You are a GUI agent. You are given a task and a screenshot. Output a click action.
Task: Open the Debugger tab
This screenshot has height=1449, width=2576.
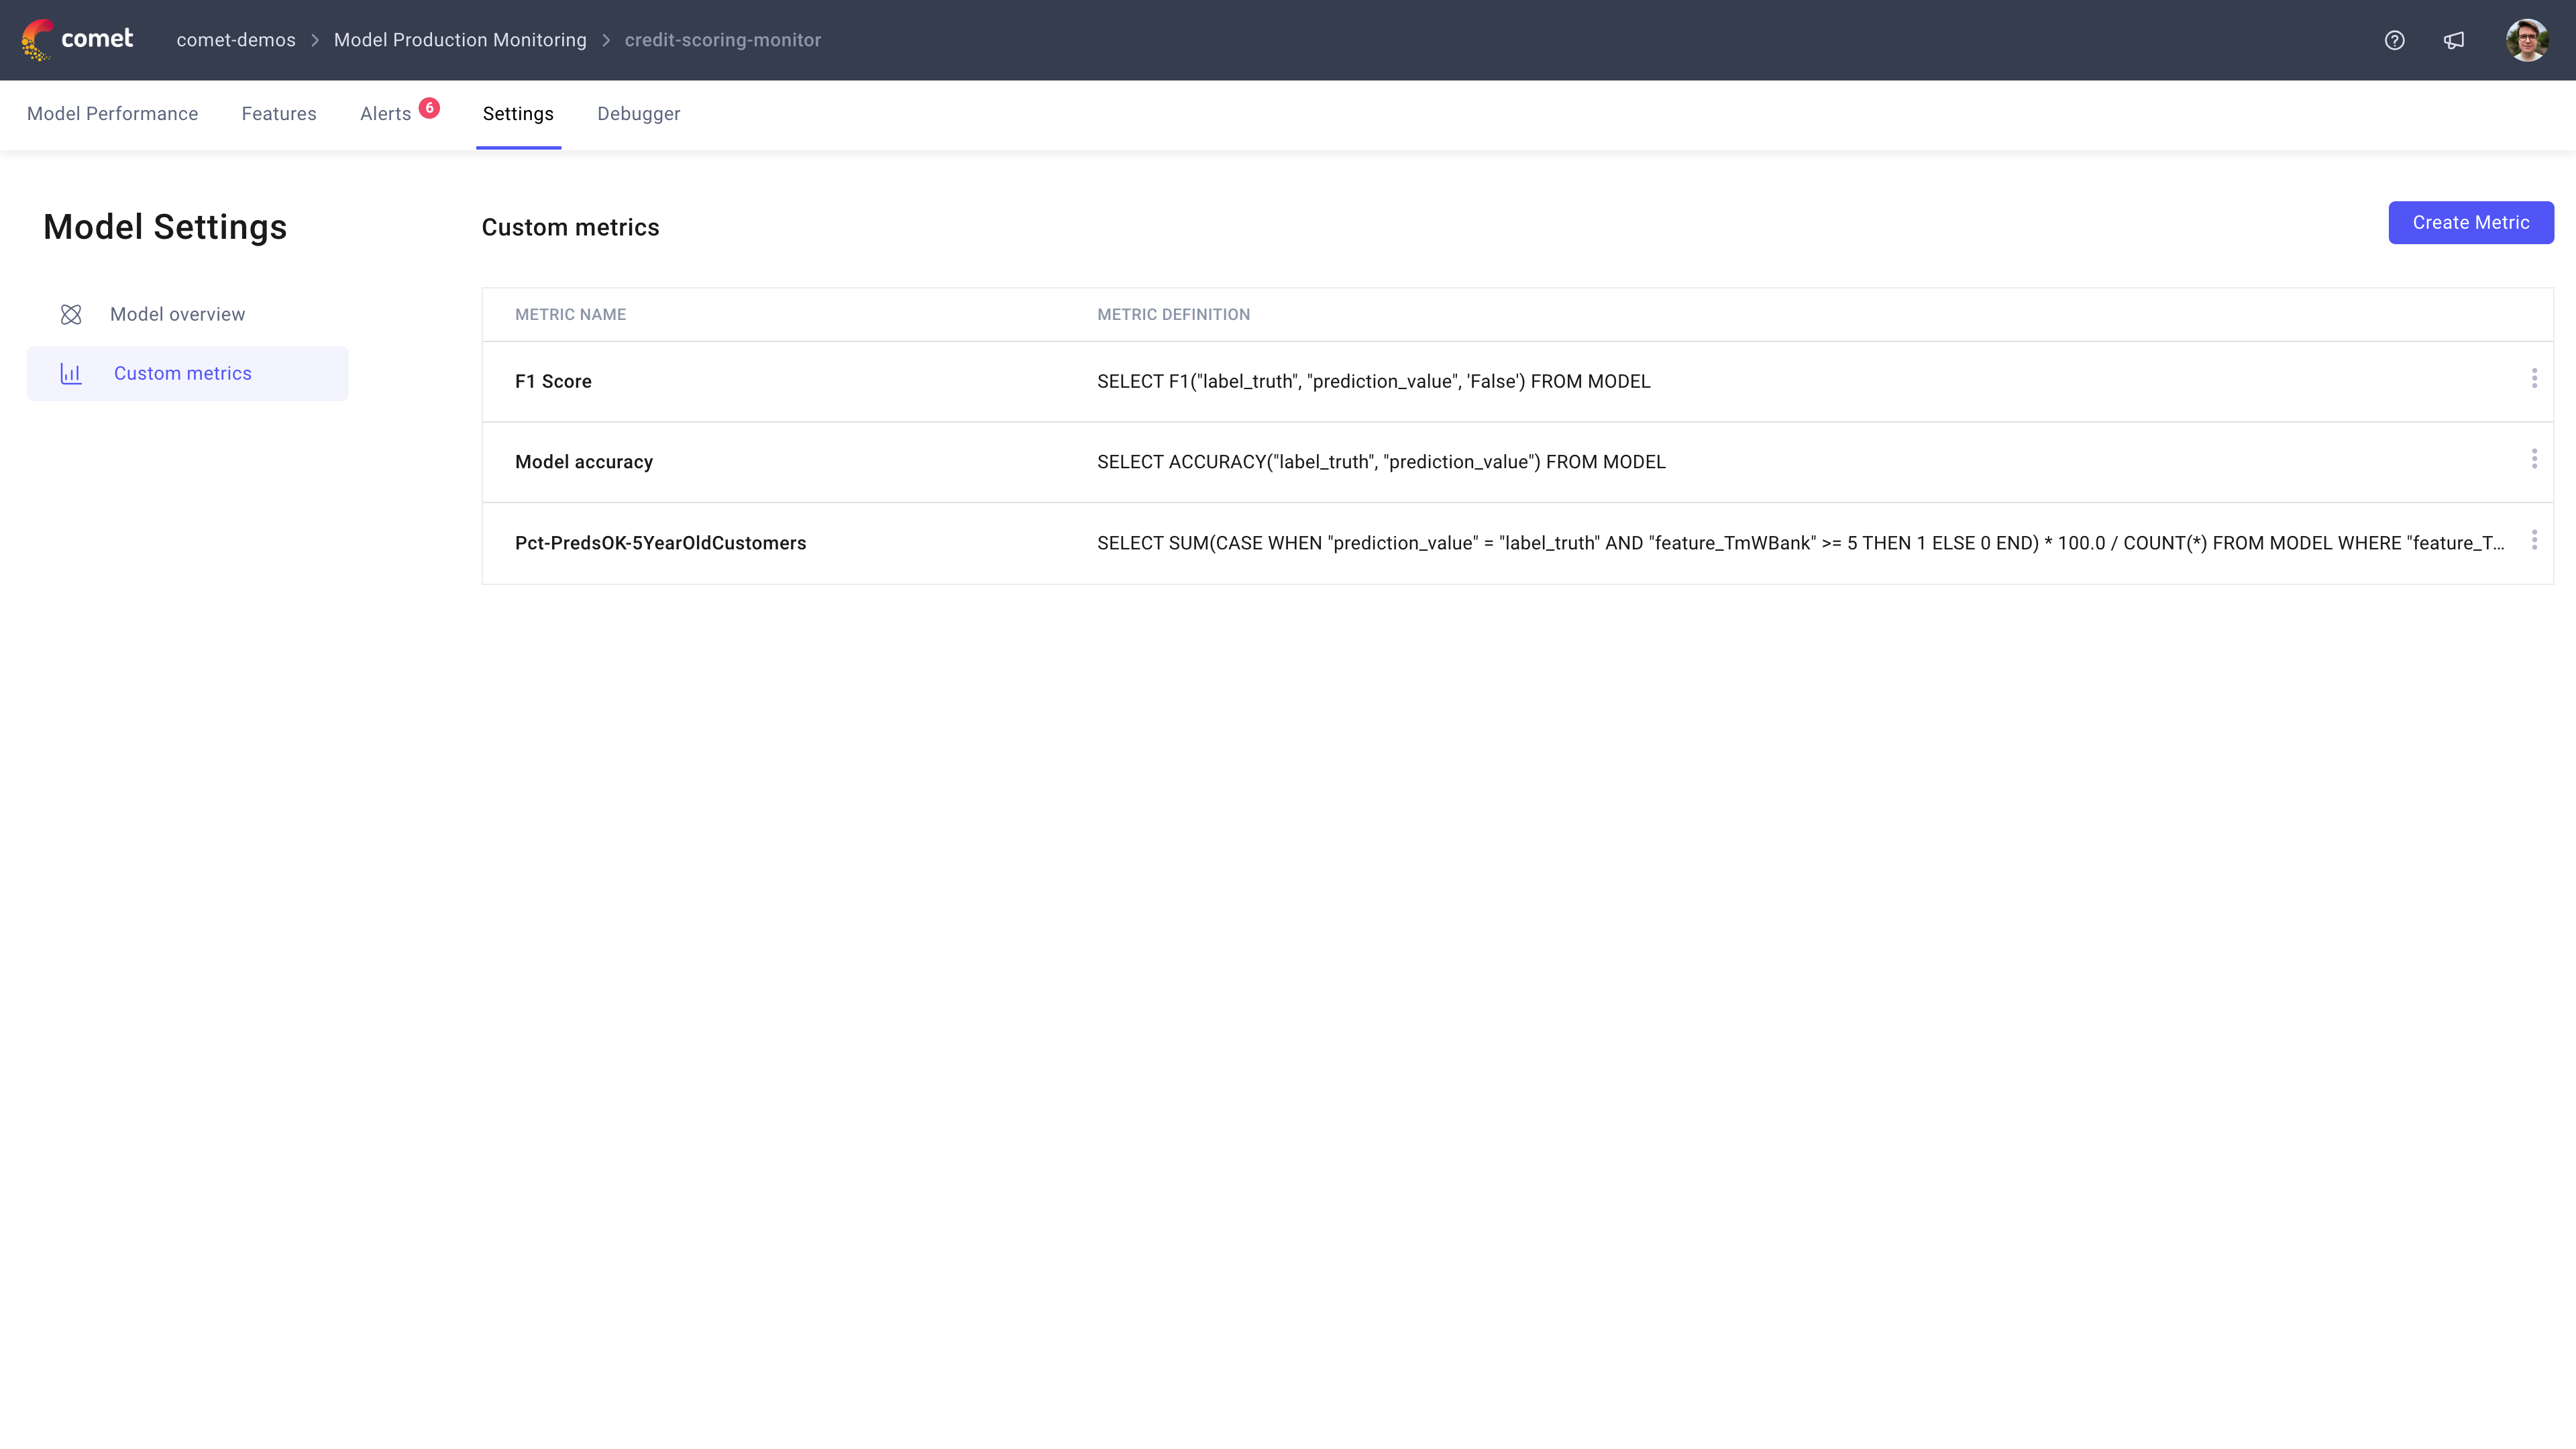[638, 114]
